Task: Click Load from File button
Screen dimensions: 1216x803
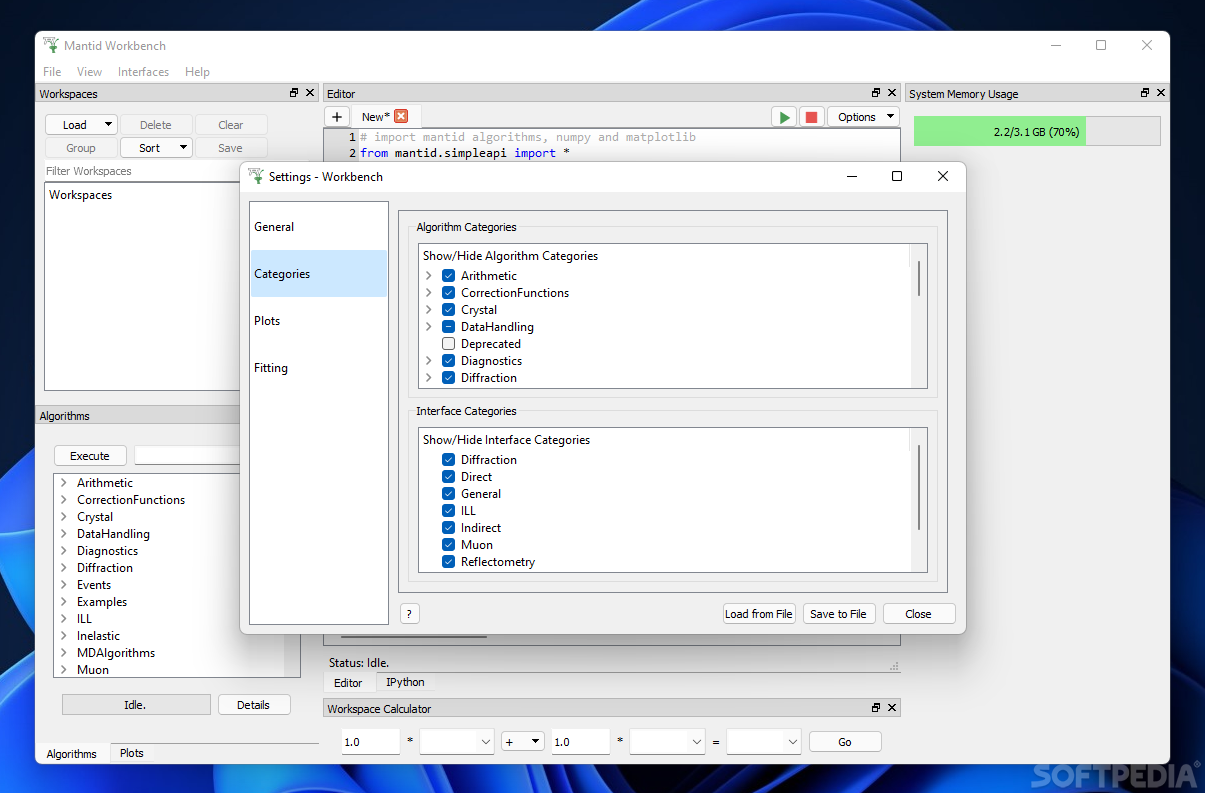Action: click(759, 614)
